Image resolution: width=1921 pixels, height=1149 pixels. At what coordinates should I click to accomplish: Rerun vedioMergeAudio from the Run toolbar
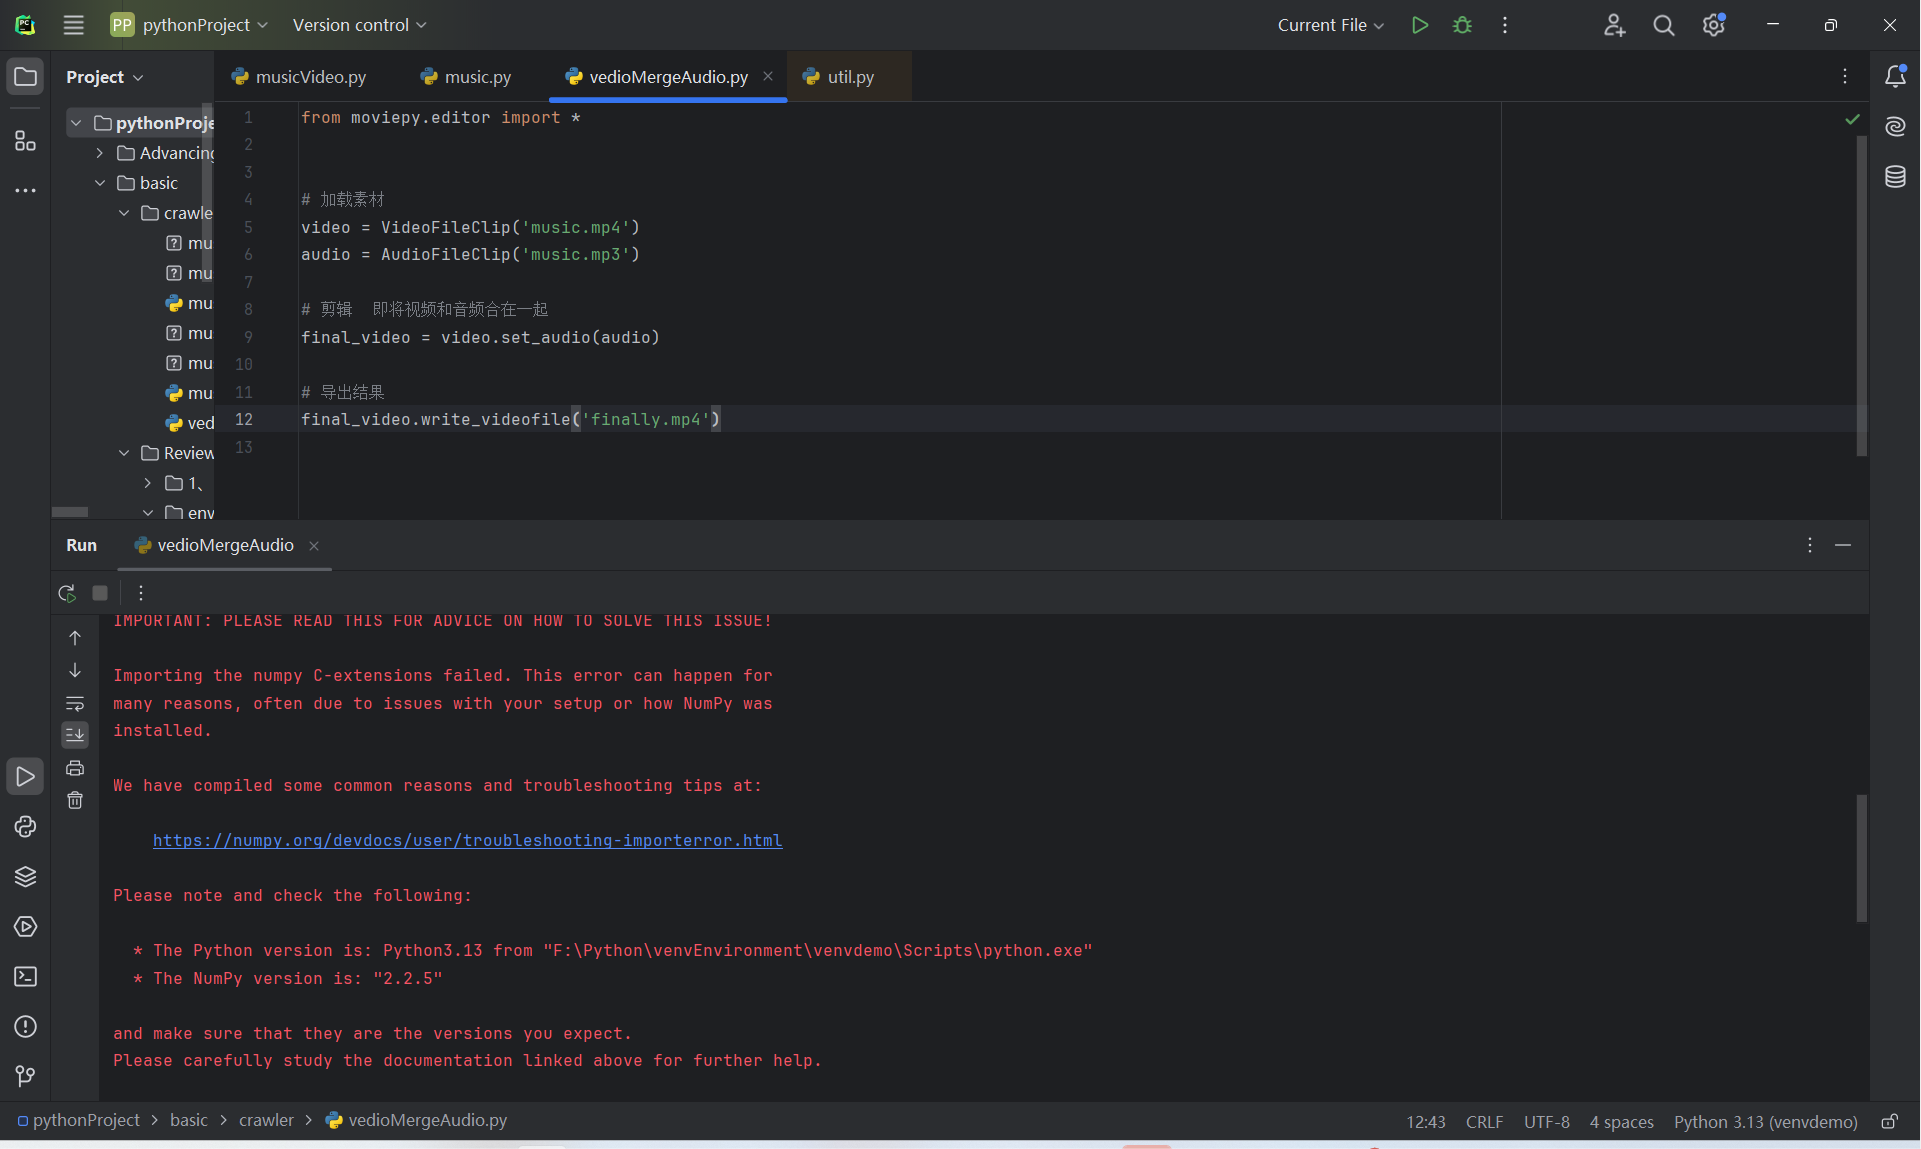[x=67, y=593]
